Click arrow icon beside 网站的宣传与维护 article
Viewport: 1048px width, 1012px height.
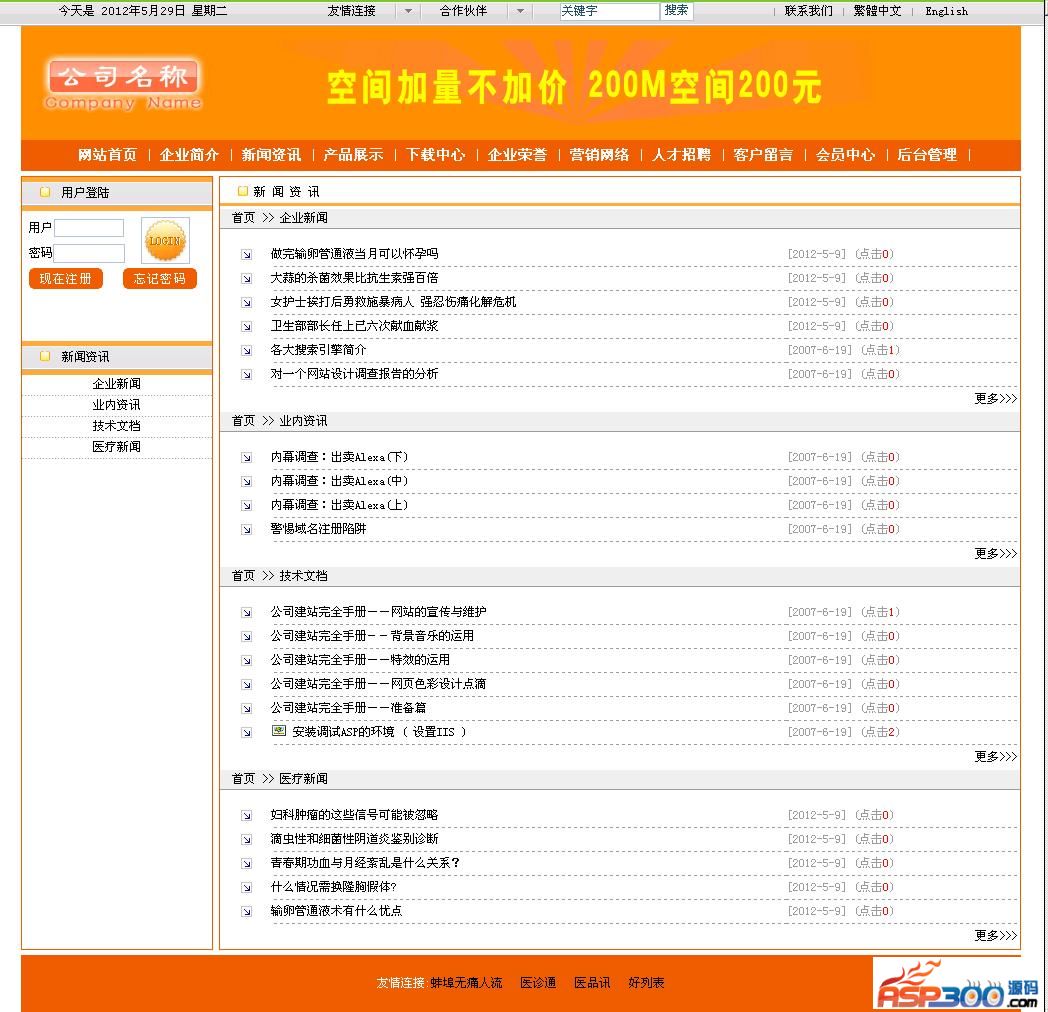[x=247, y=613]
